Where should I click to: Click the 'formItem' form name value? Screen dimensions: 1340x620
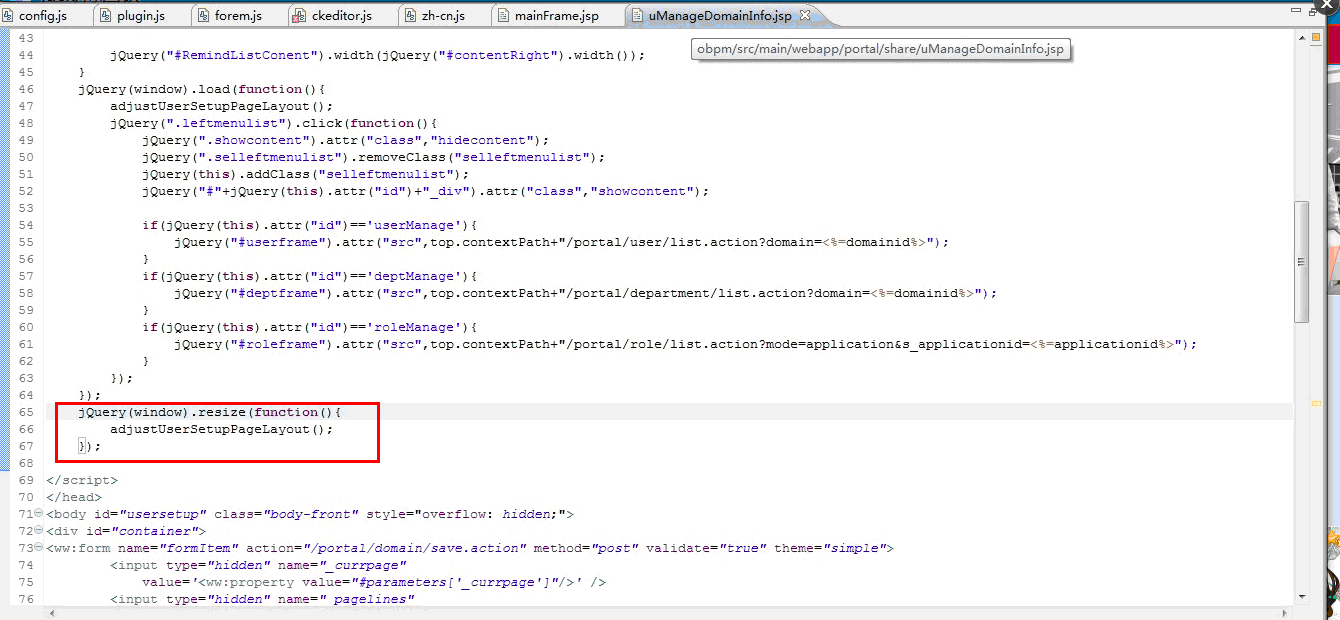click(198, 548)
